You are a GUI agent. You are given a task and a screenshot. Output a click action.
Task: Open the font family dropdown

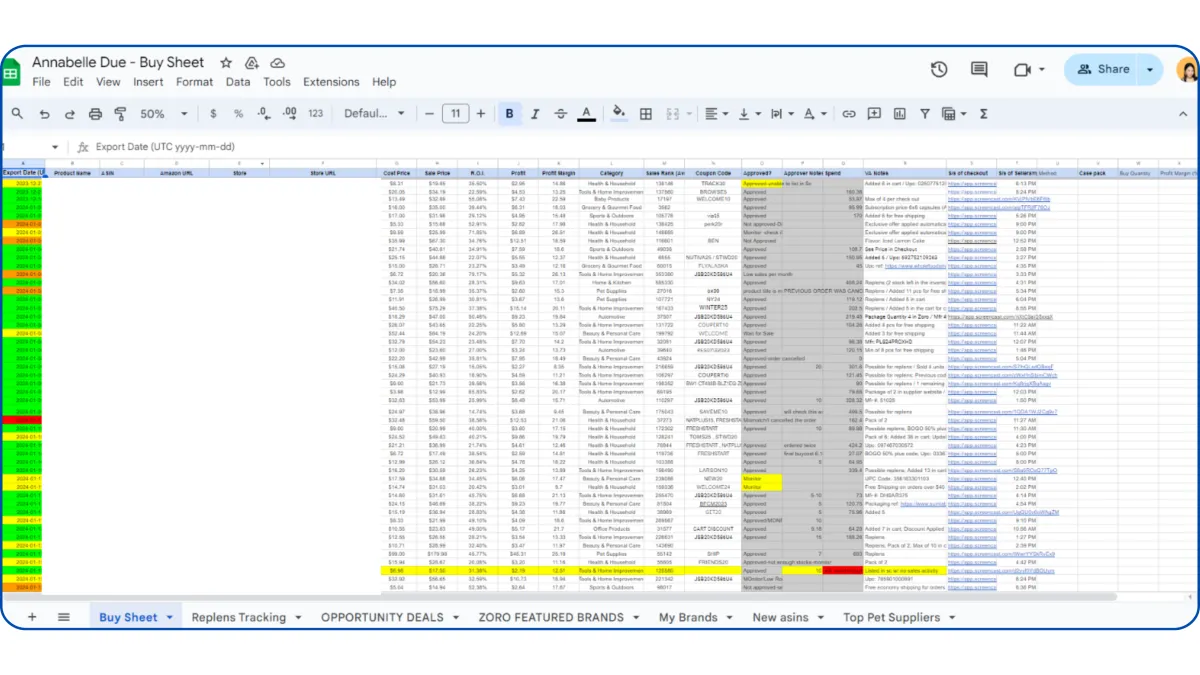click(x=372, y=114)
